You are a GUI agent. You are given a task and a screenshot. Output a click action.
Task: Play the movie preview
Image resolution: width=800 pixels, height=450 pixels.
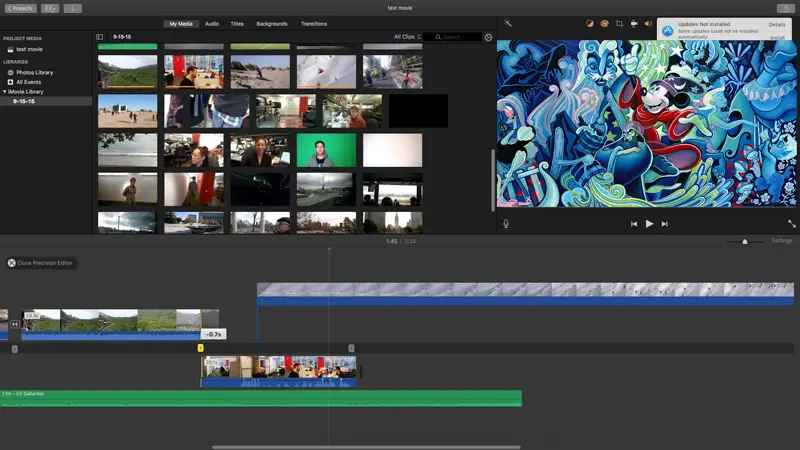[x=649, y=223]
